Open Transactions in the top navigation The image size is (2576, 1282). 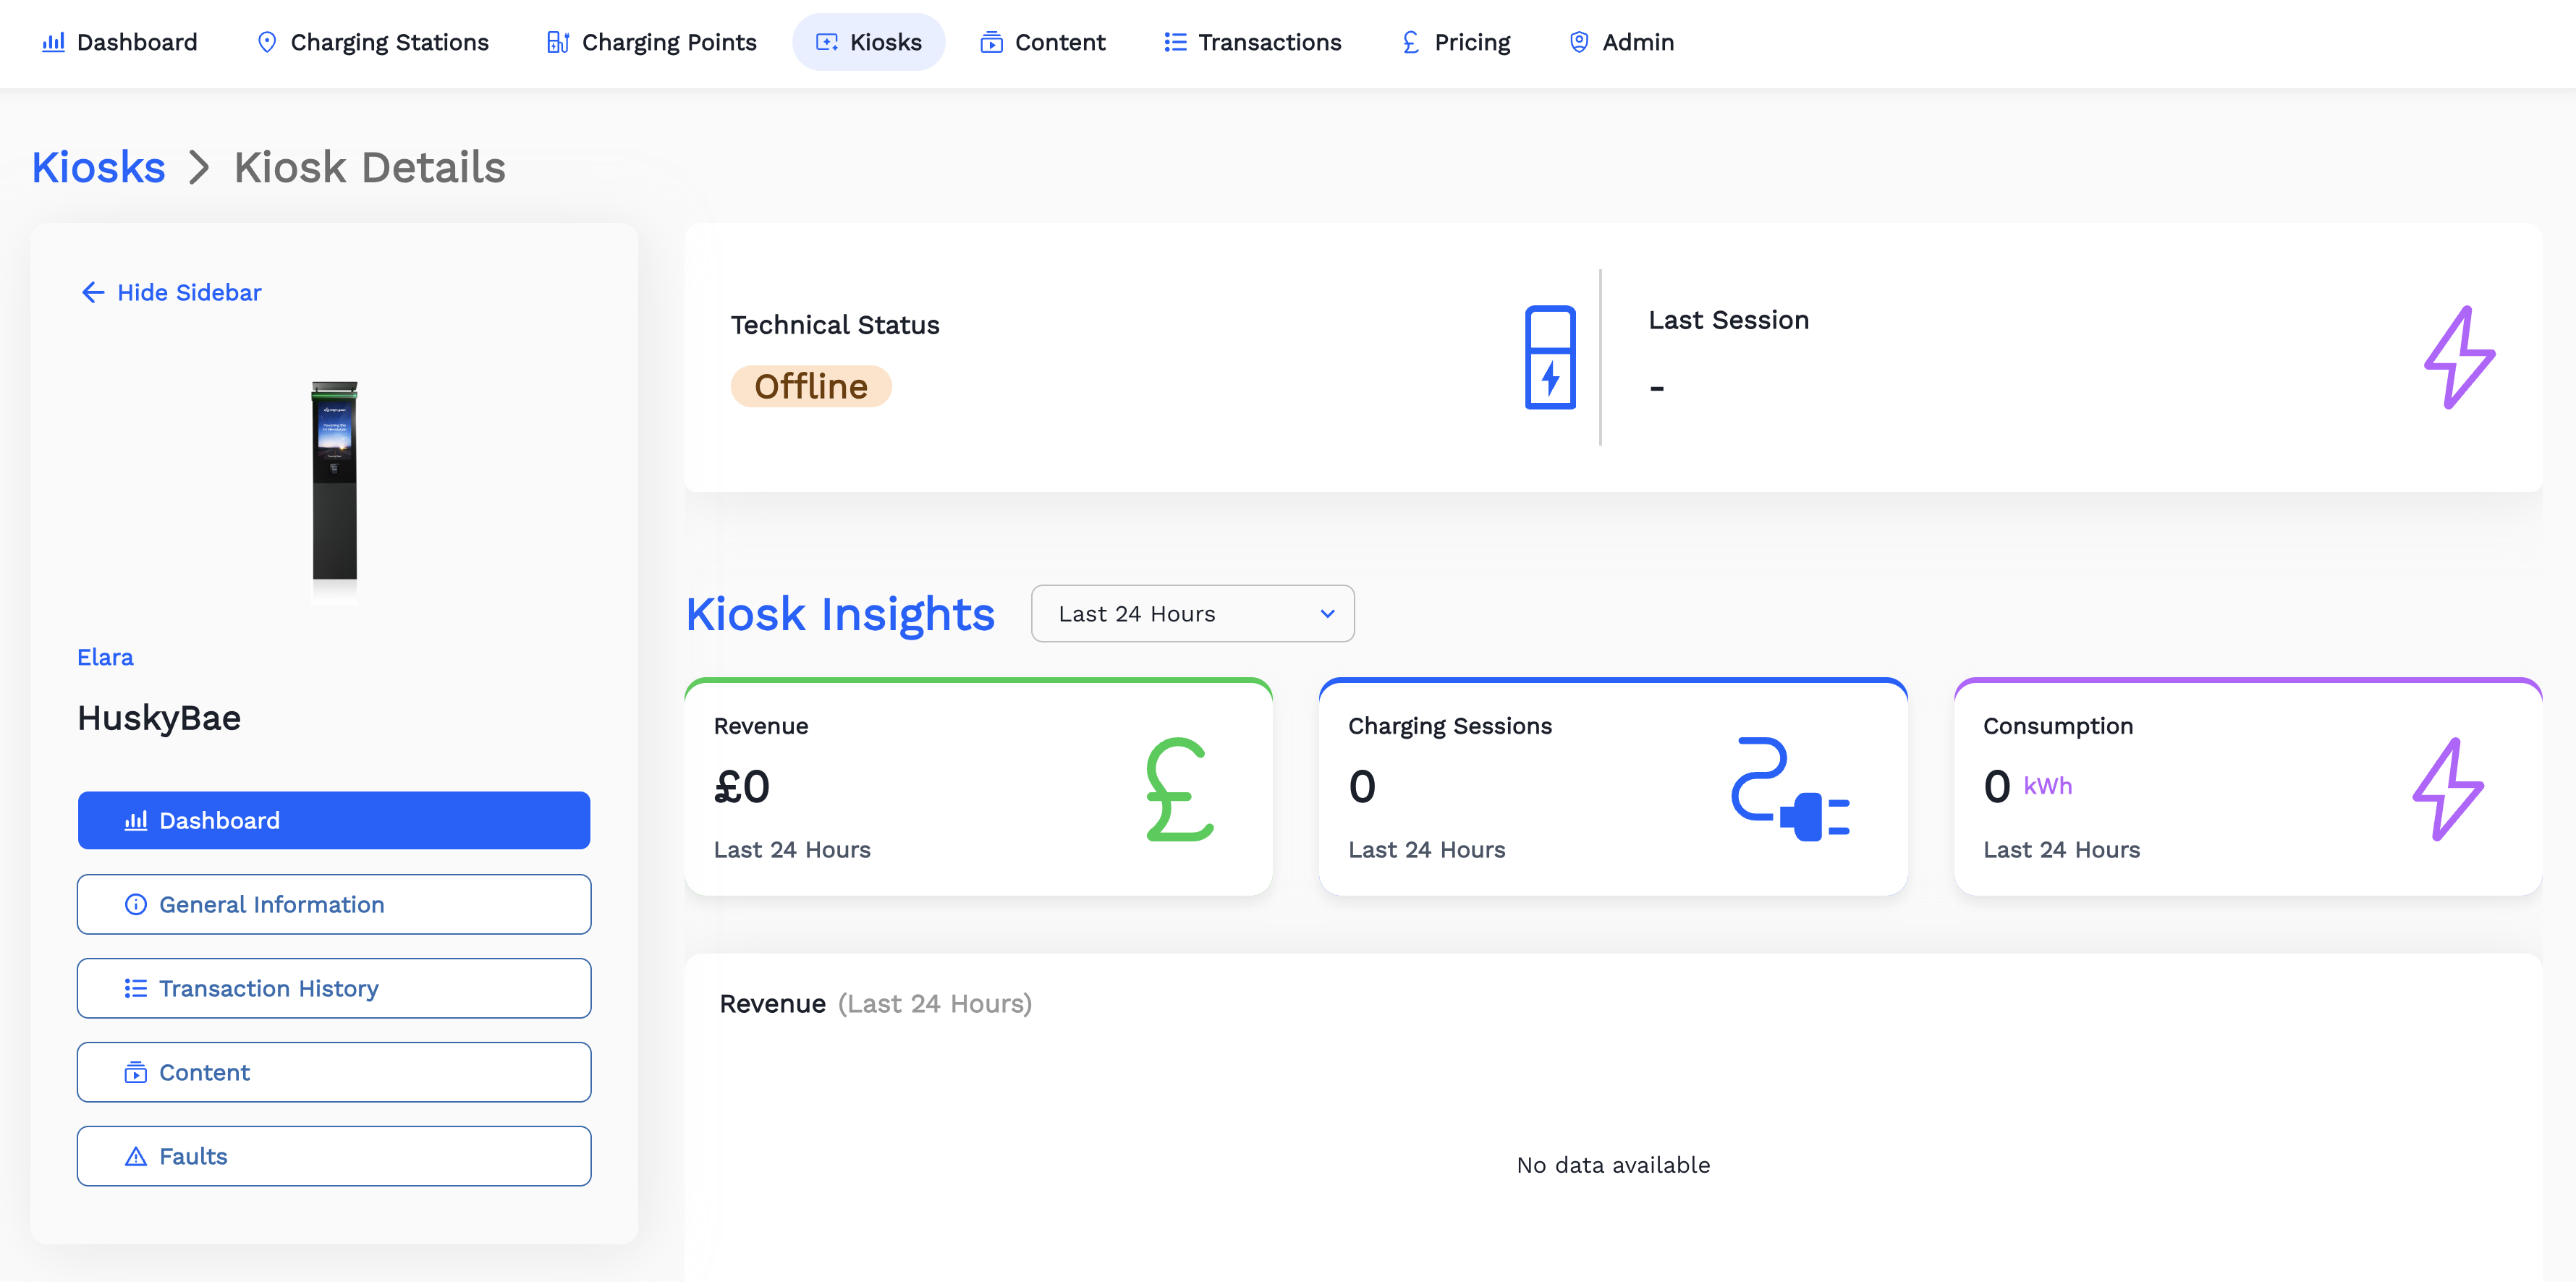[1252, 42]
